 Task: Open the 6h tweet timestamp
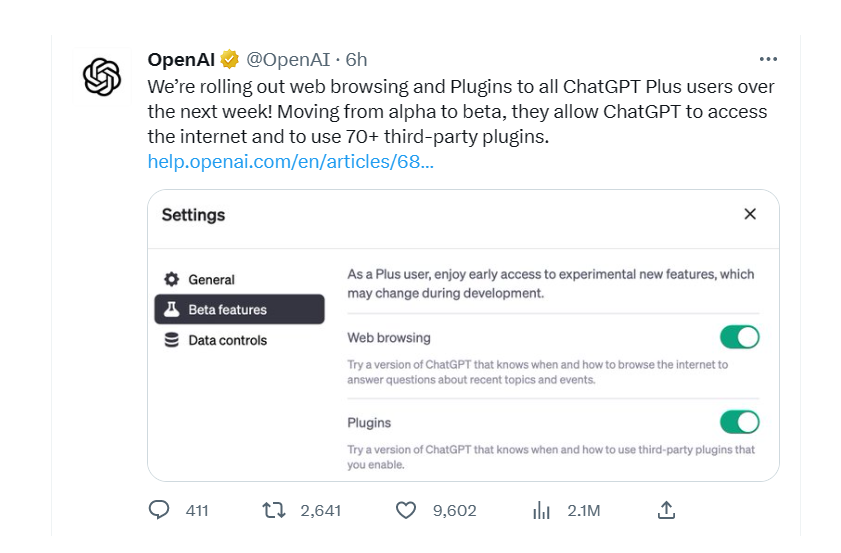356,59
